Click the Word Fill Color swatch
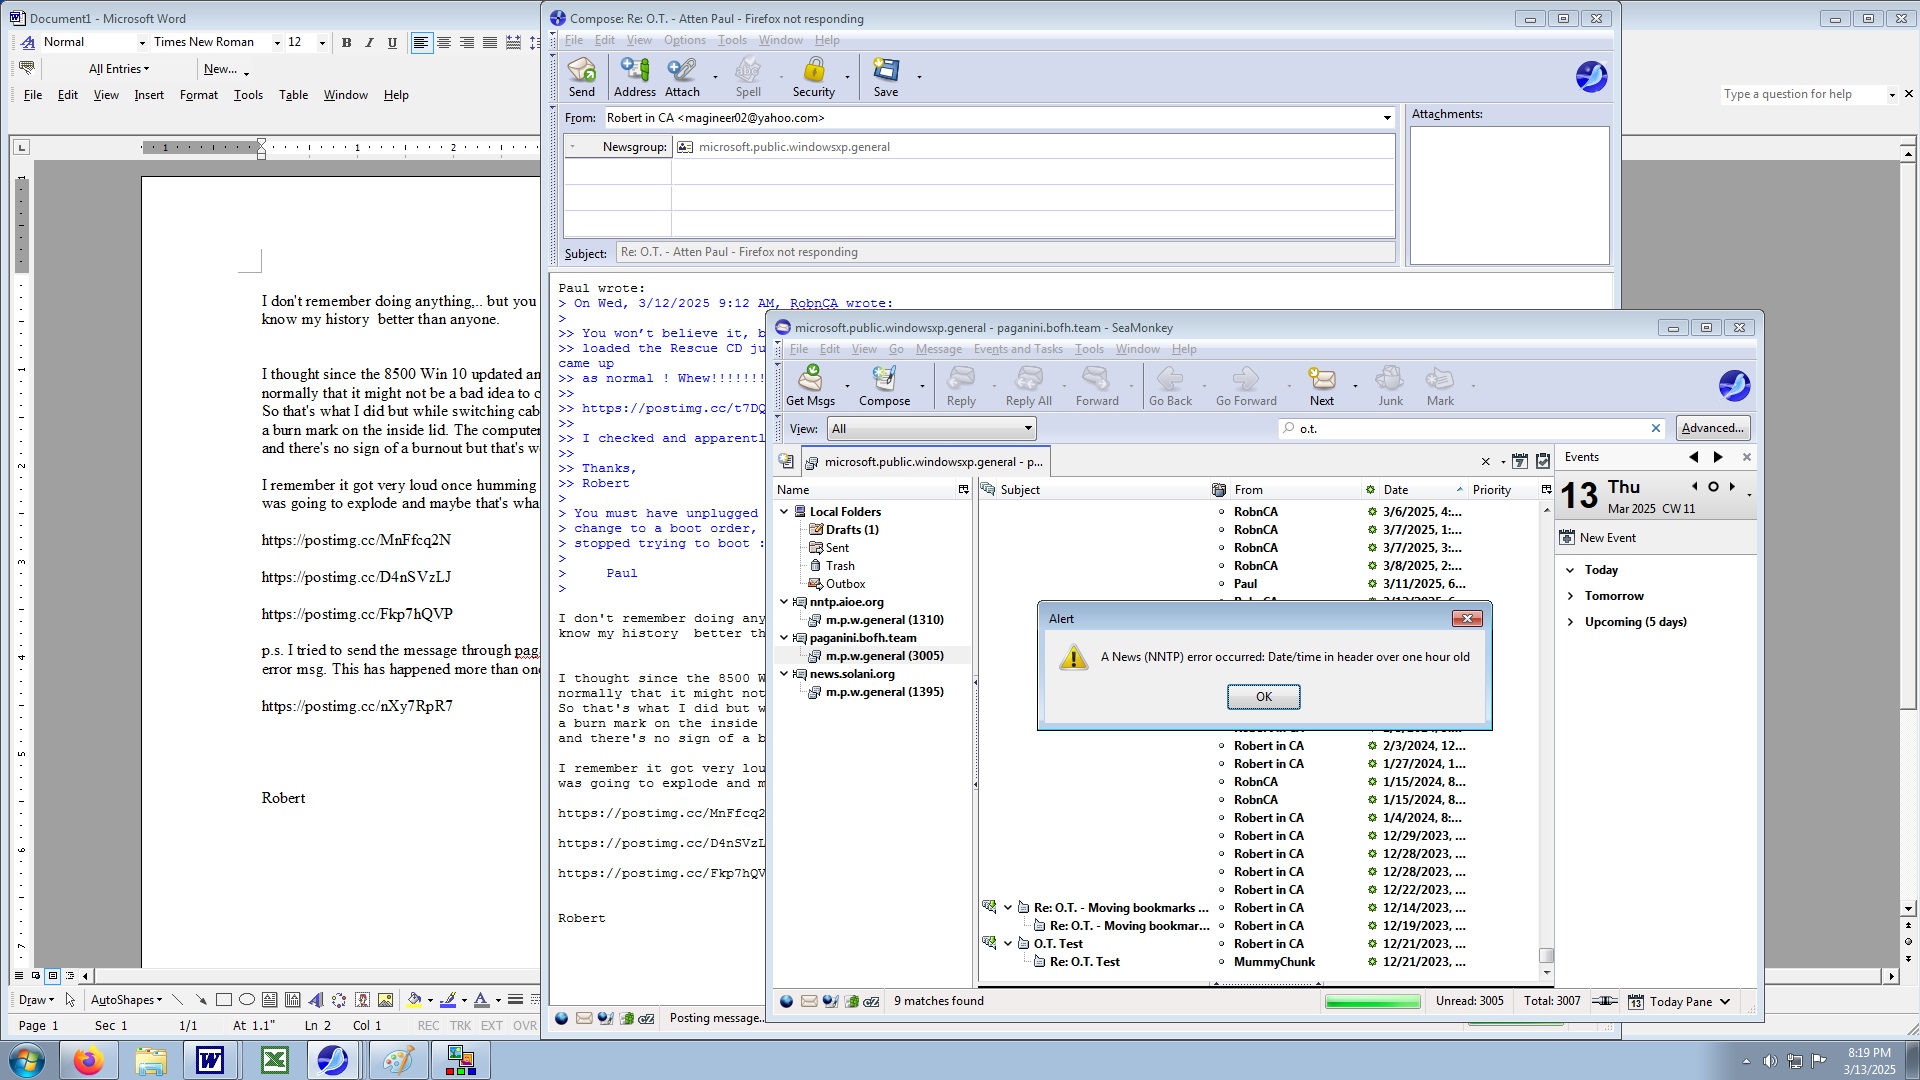 [414, 999]
